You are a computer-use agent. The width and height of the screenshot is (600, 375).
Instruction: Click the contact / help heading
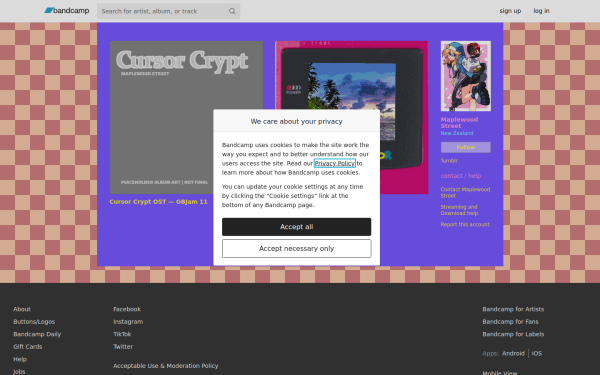[x=461, y=176]
